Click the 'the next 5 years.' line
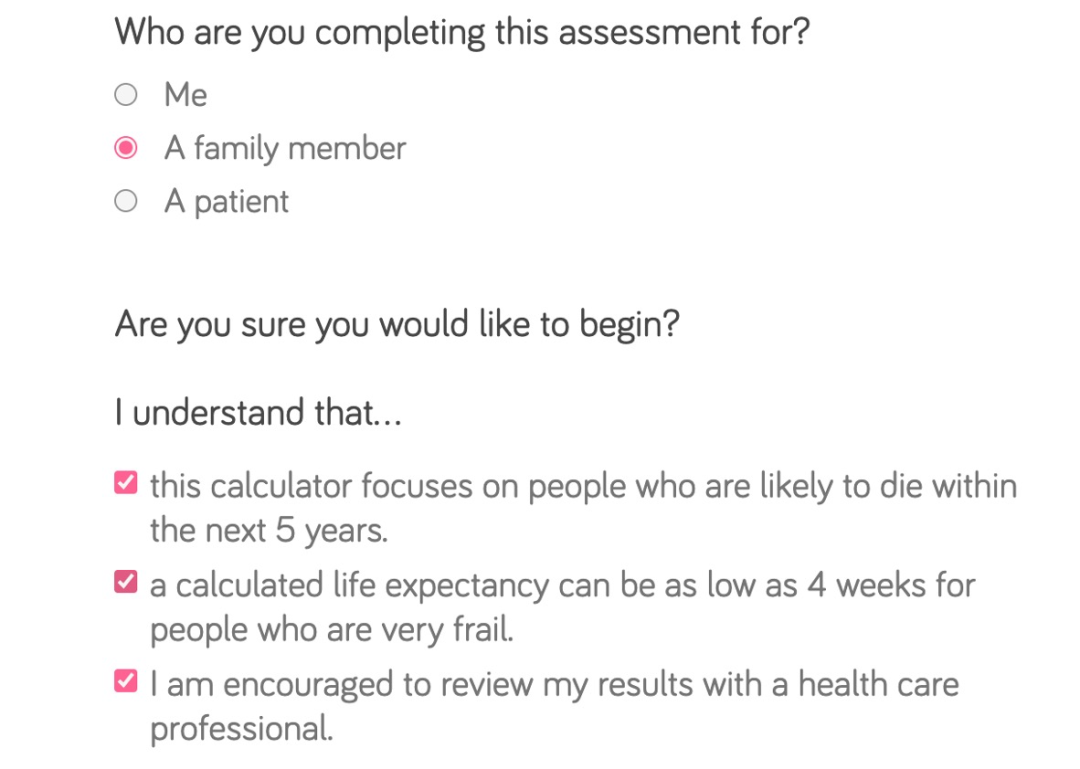This screenshot has width=1080, height=769. pos(268,530)
